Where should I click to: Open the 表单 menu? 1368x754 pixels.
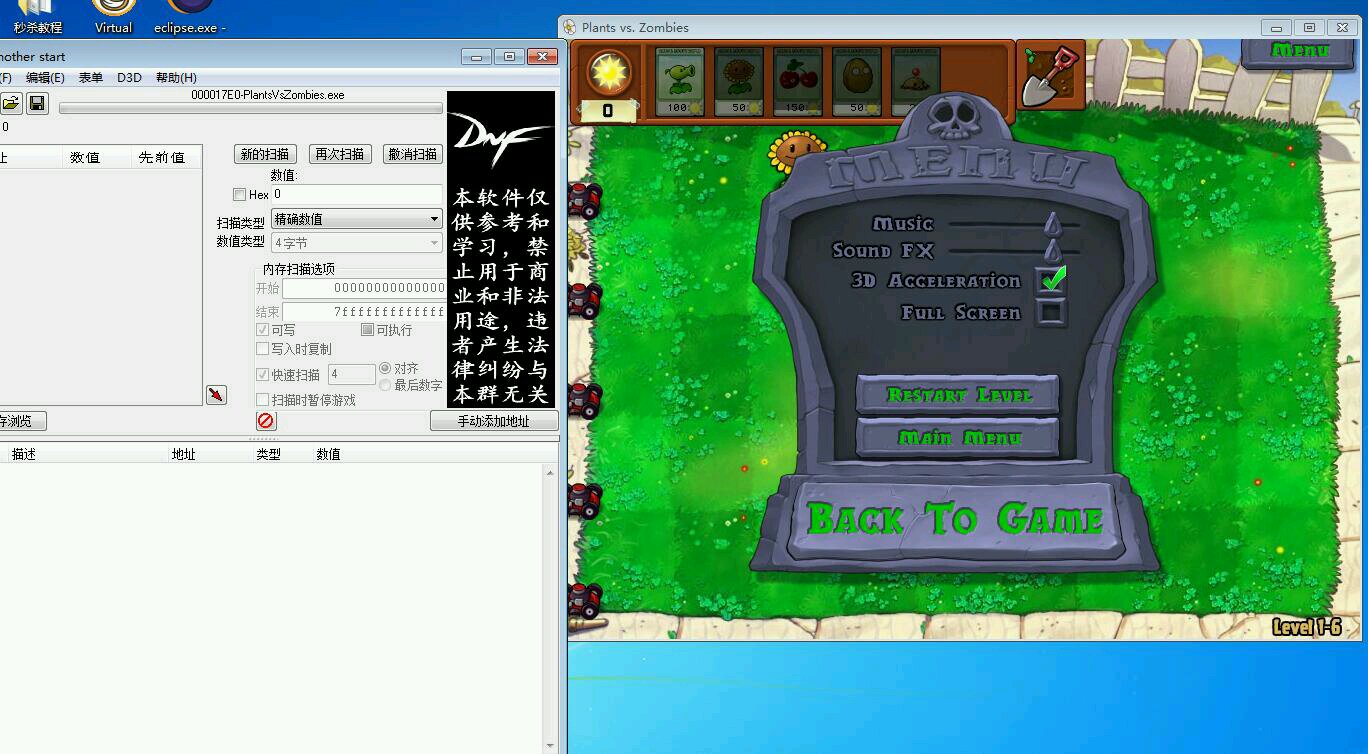tap(90, 77)
